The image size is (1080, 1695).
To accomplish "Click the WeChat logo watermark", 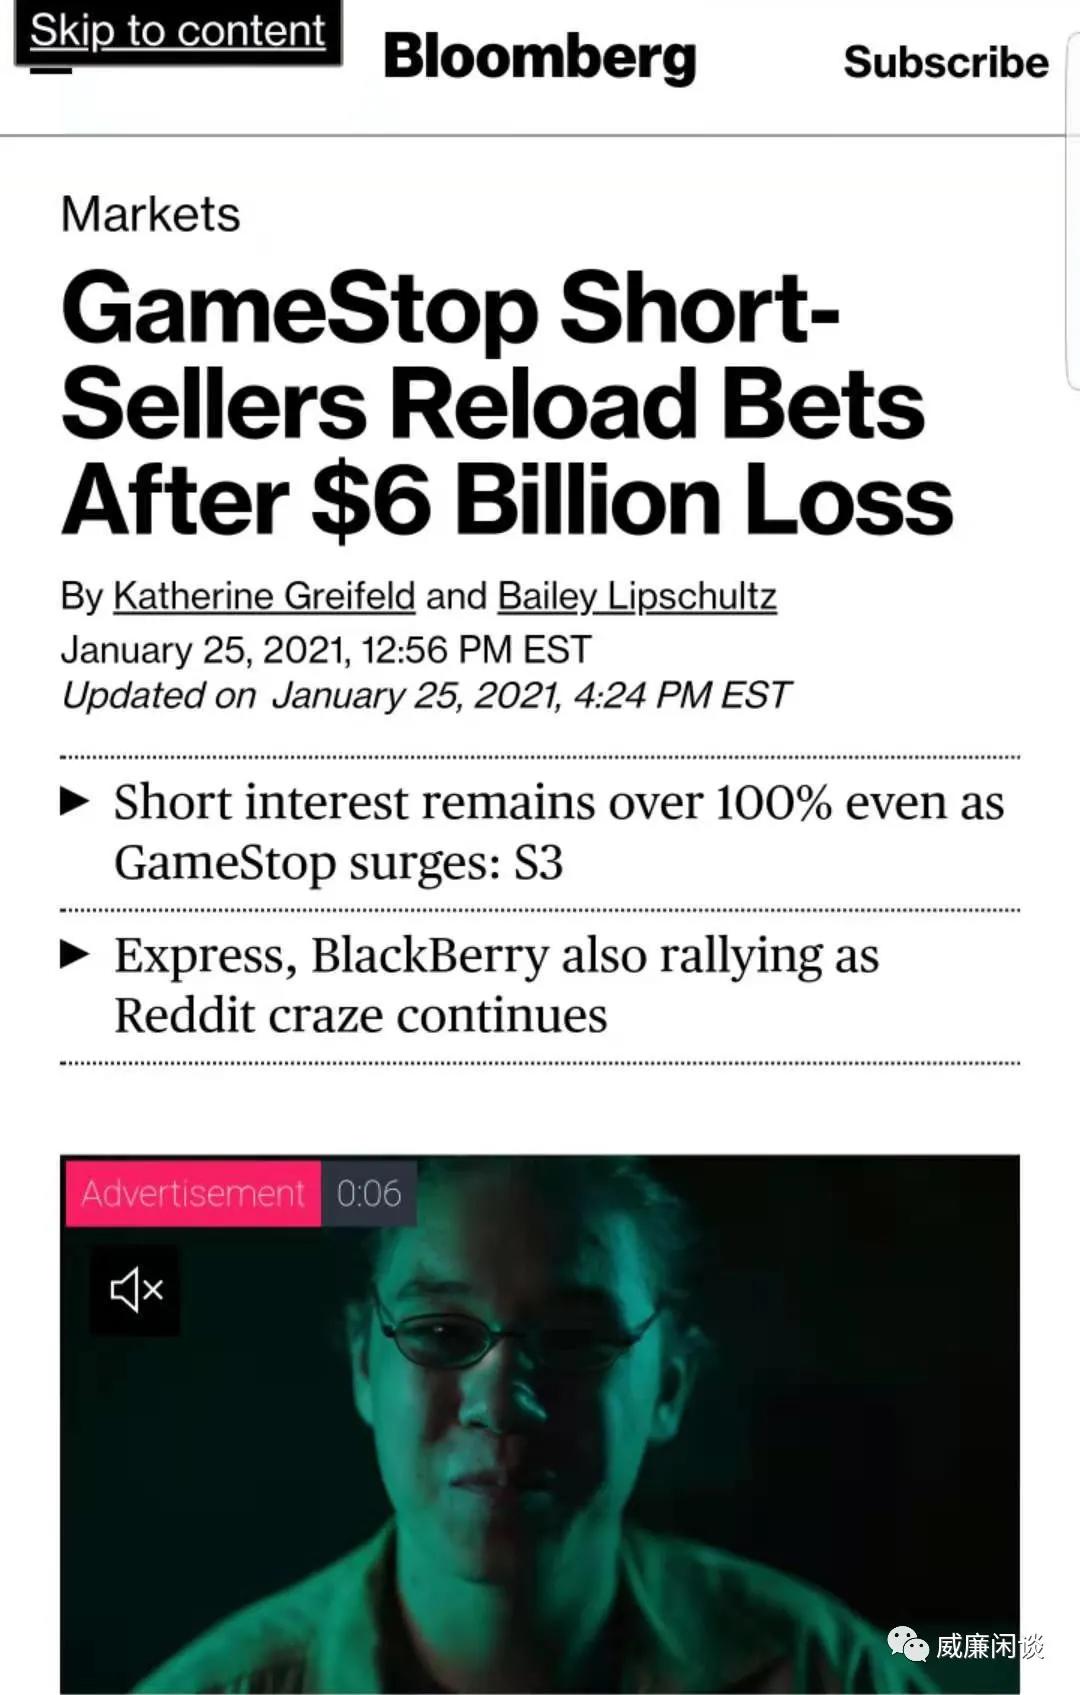I will (908, 1645).
